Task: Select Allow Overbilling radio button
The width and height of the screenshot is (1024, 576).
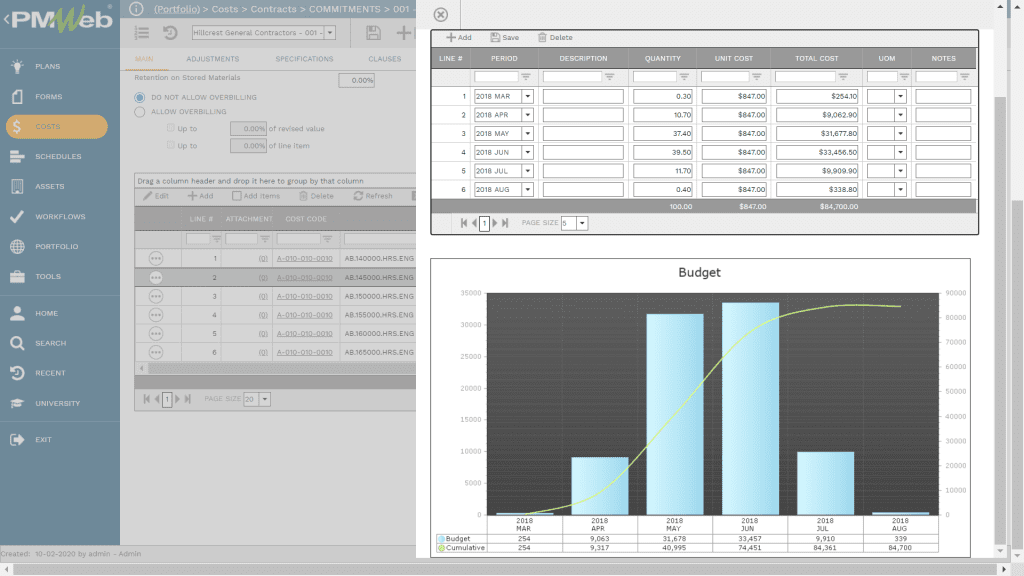Action: tap(140, 112)
